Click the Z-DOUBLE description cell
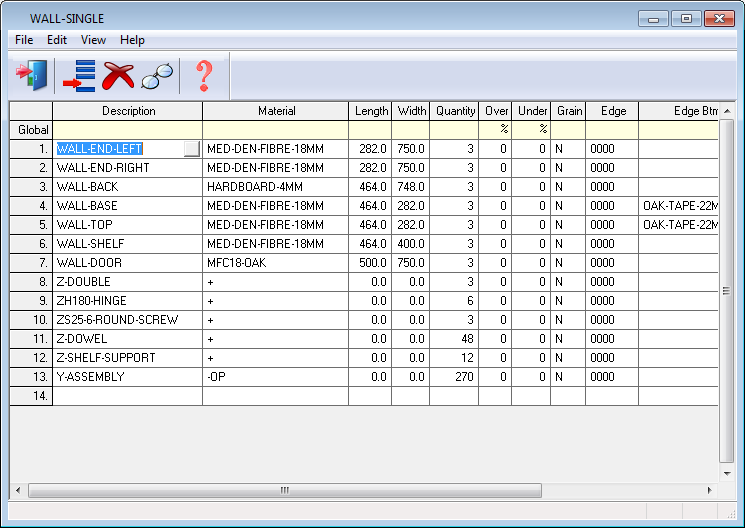Screen dimensions: 745x528 coord(128,282)
